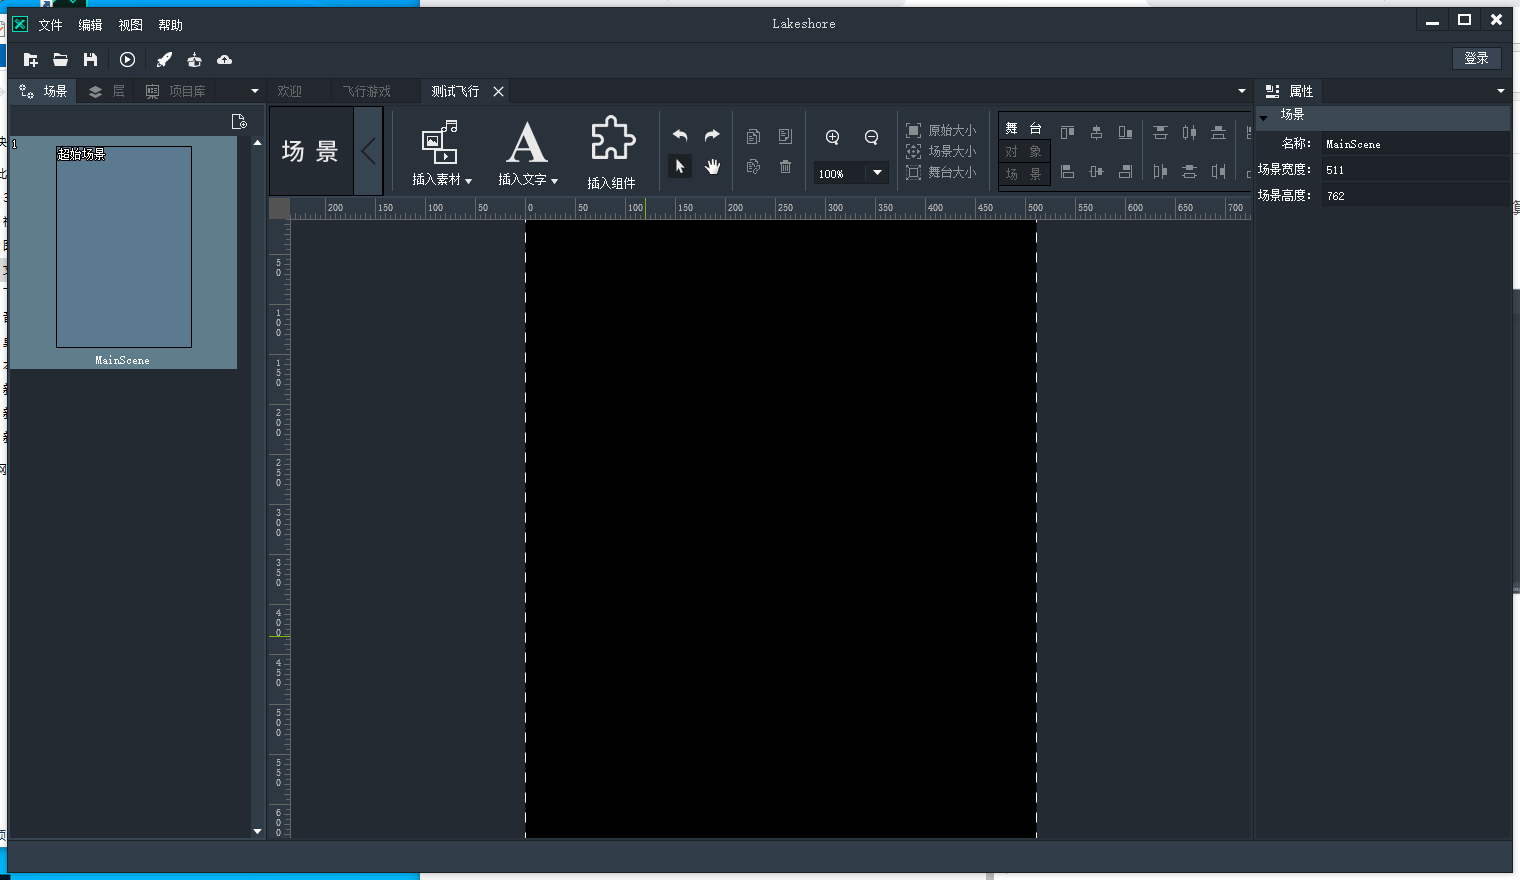Click the redo arrow icon
This screenshot has height=880, width=1520.
point(712,136)
